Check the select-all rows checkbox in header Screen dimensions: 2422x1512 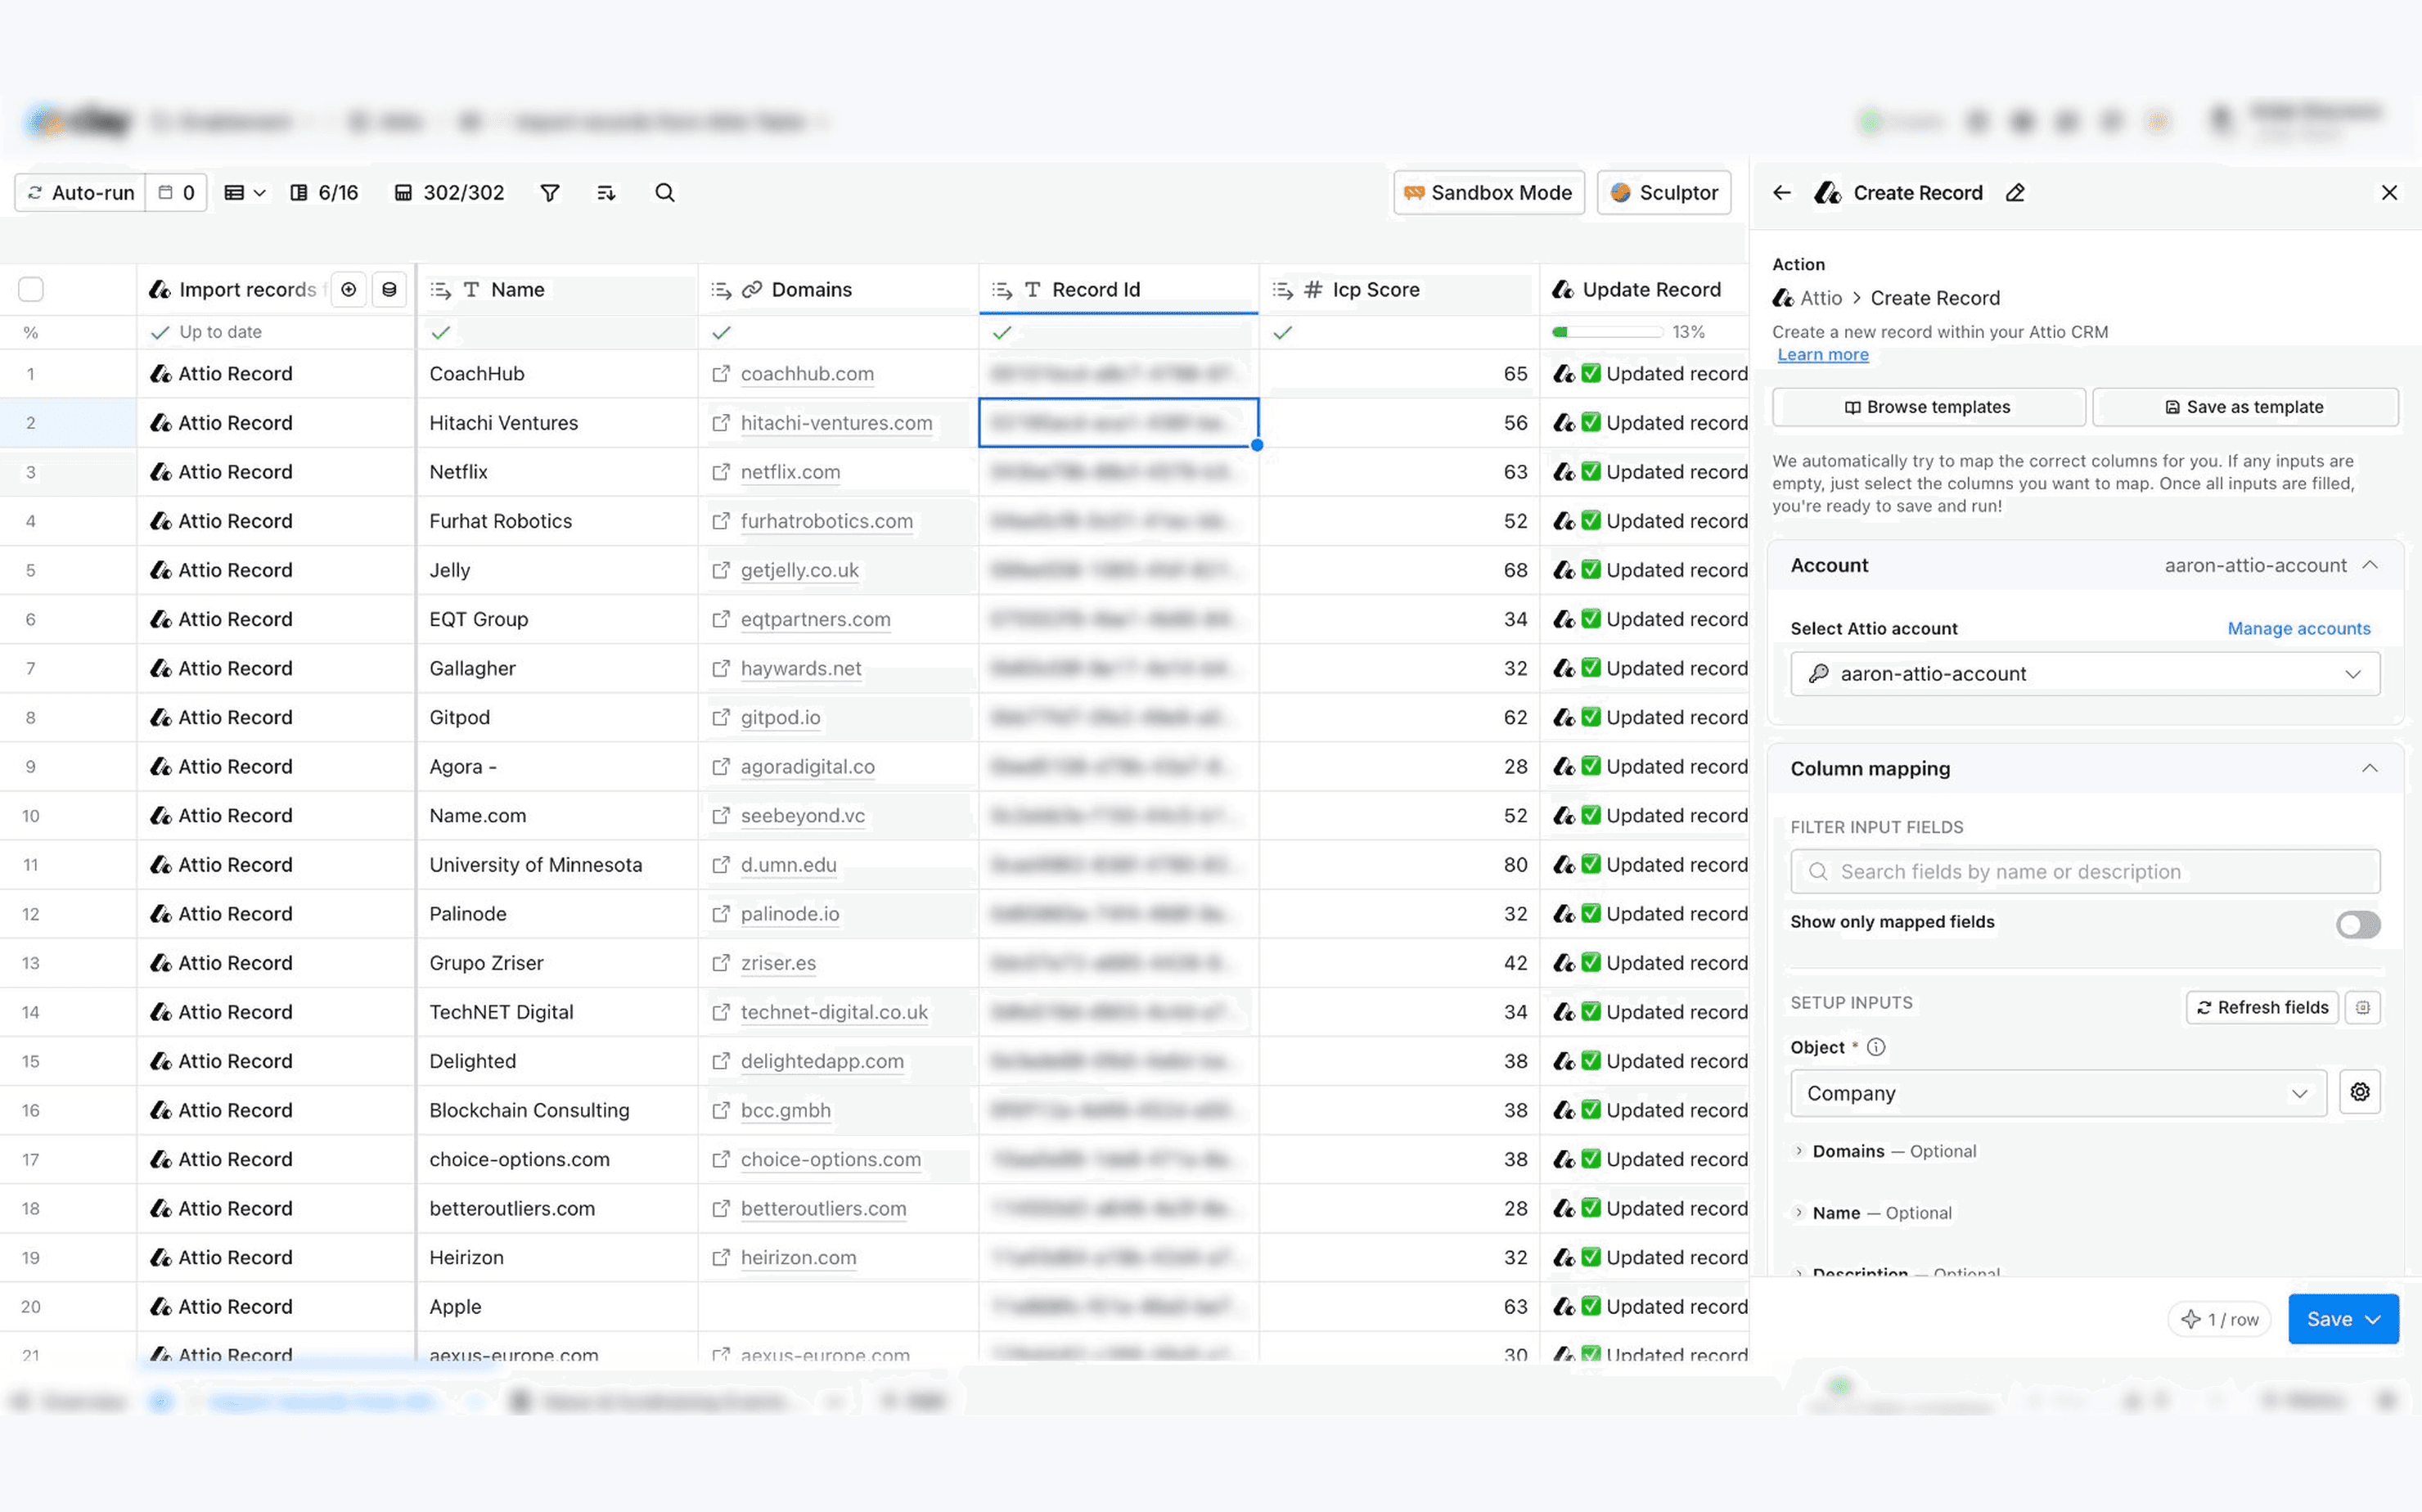(x=31, y=290)
